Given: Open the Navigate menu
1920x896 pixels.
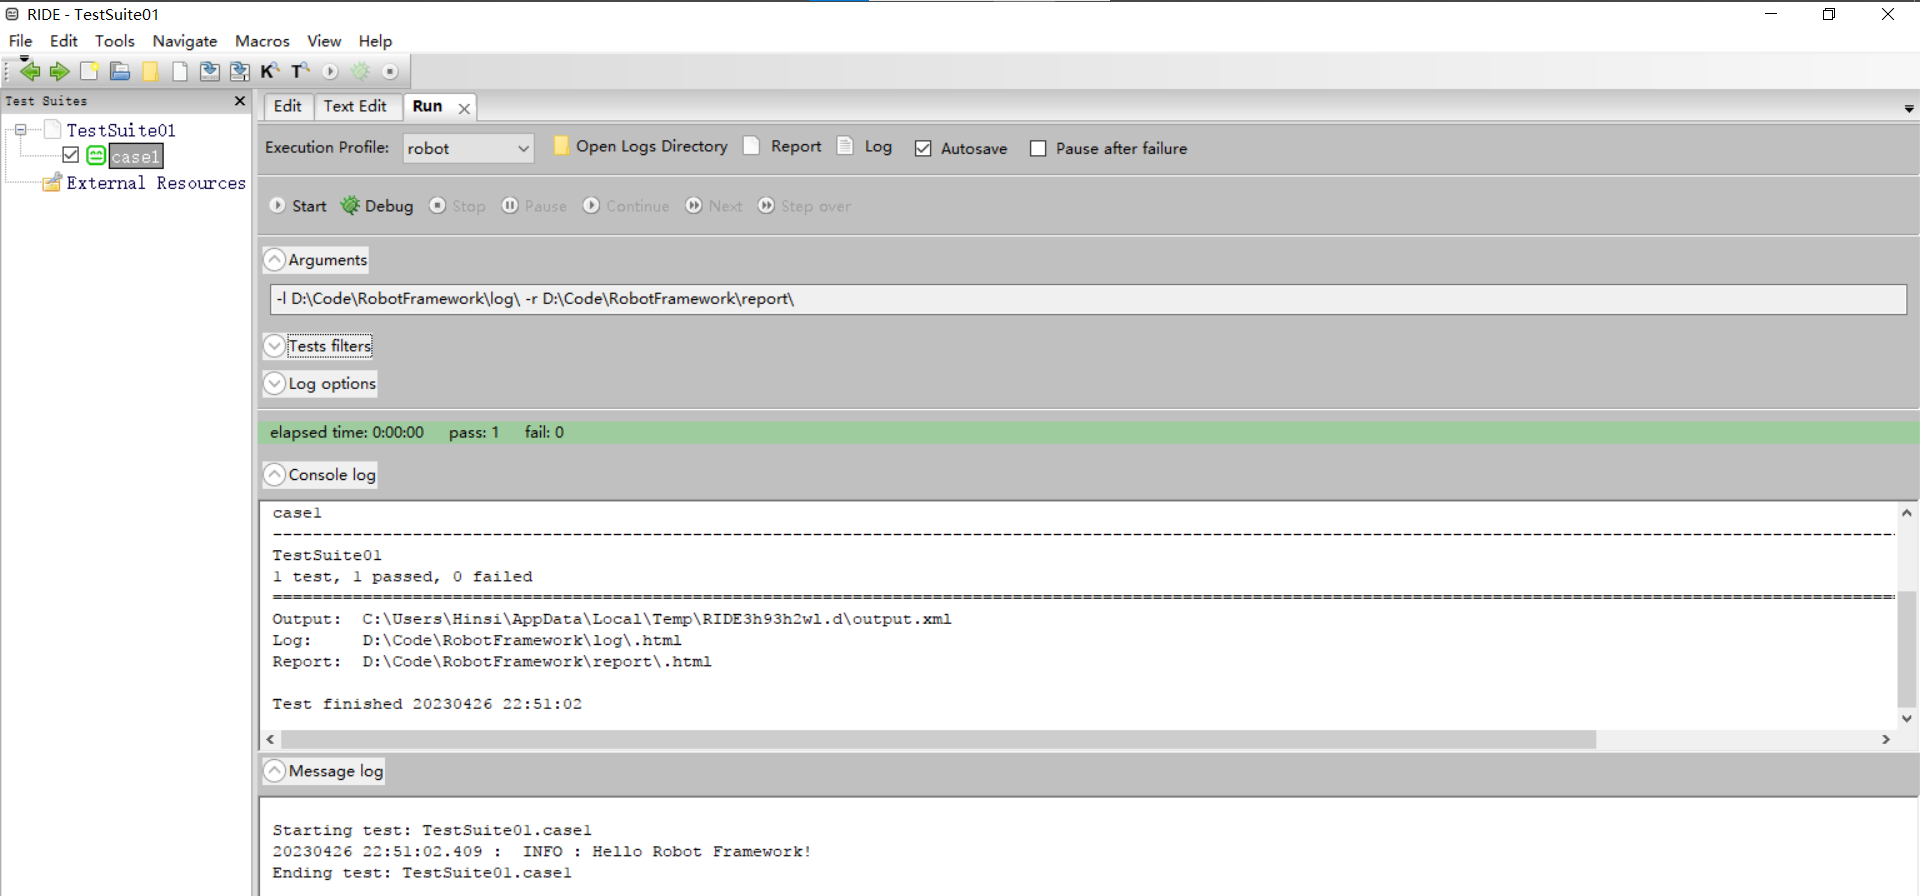Looking at the screenshot, I should pos(185,41).
